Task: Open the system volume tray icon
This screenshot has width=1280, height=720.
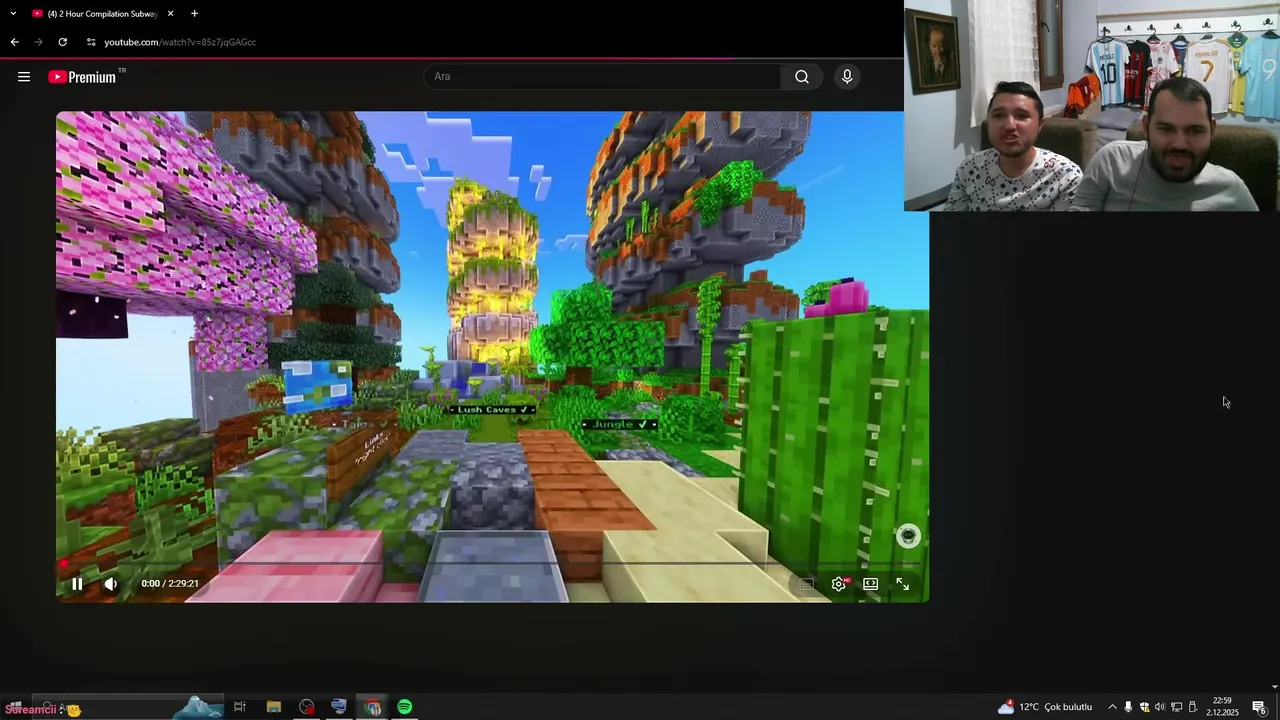Action: point(1160,707)
